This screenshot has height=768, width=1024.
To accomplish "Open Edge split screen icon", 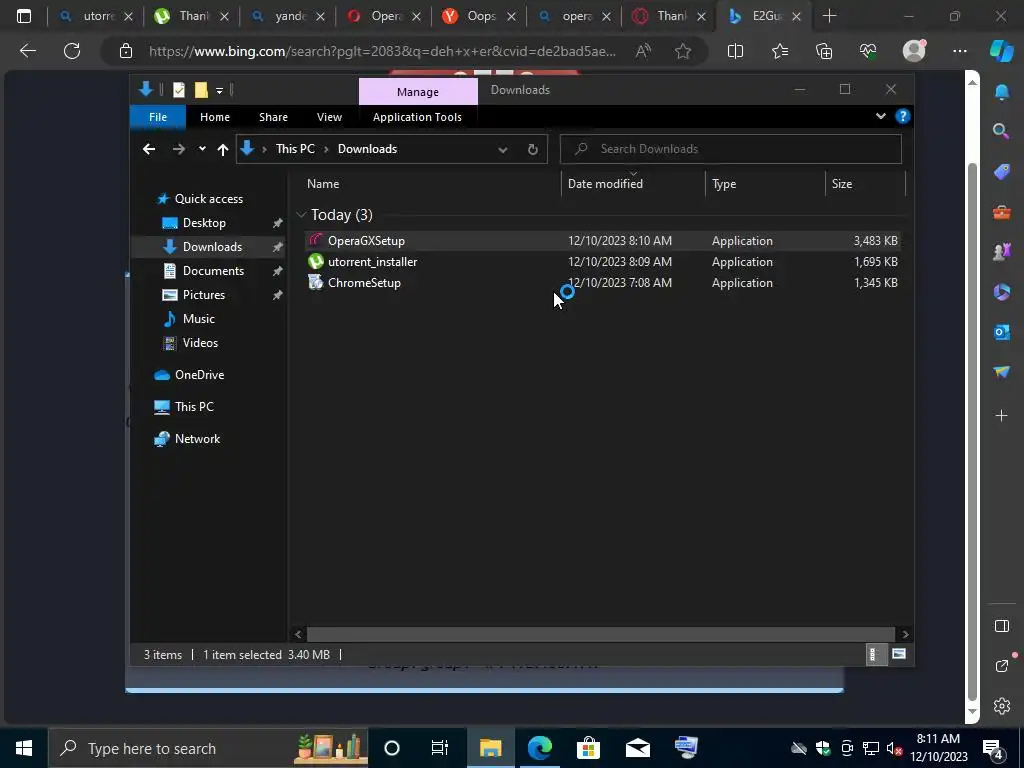I will click(735, 51).
